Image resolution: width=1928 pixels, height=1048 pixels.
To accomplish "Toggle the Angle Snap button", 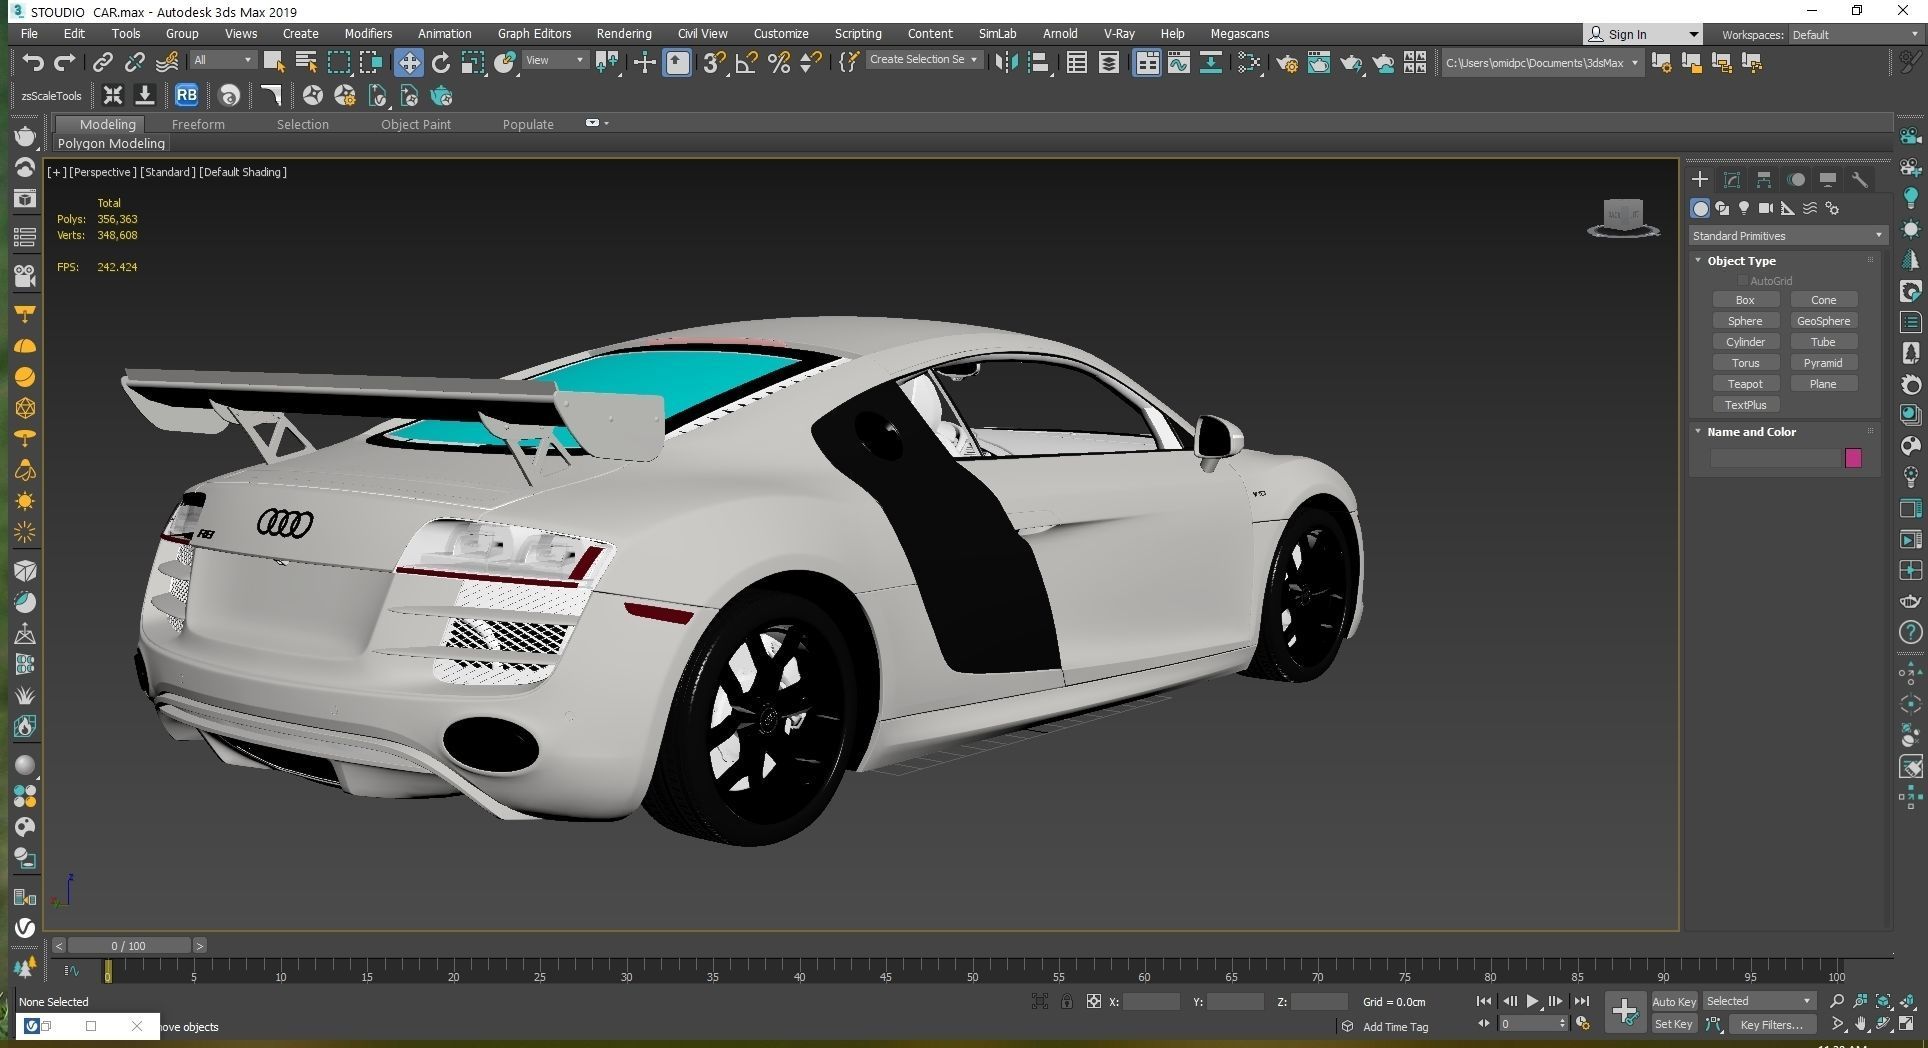I will pyautogui.click(x=746, y=63).
